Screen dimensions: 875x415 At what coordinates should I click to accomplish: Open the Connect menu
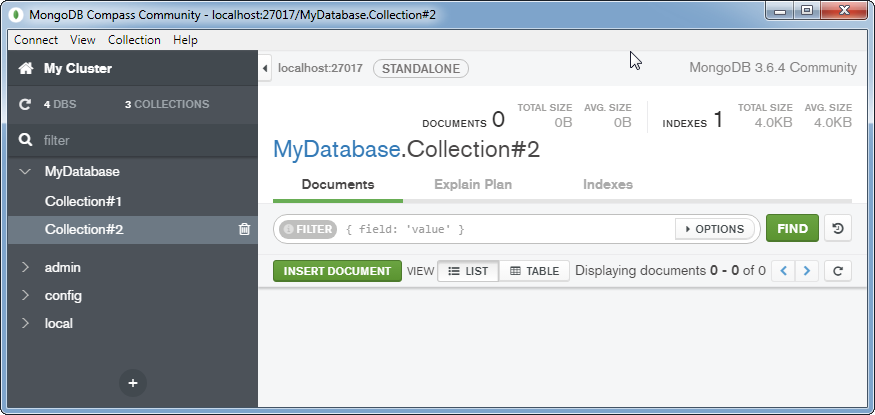click(x=36, y=40)
